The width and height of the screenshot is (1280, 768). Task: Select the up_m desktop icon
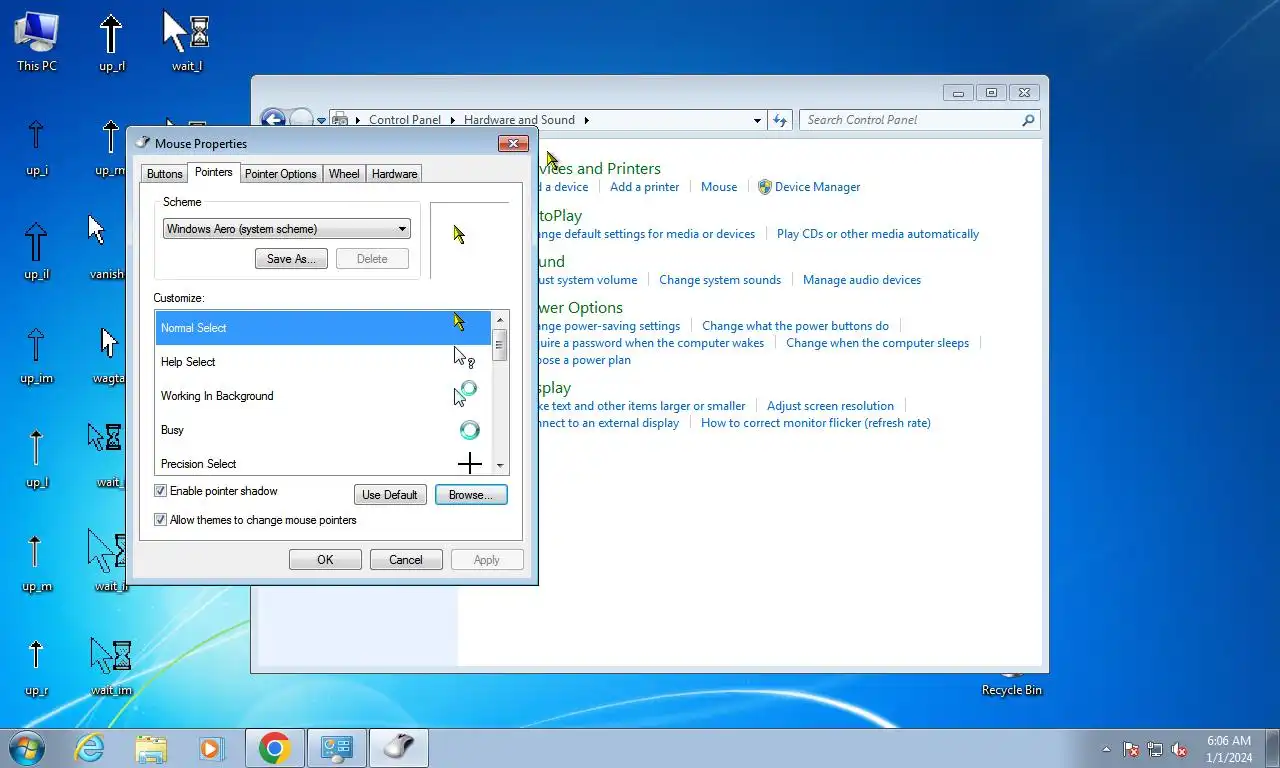[36, 563]
